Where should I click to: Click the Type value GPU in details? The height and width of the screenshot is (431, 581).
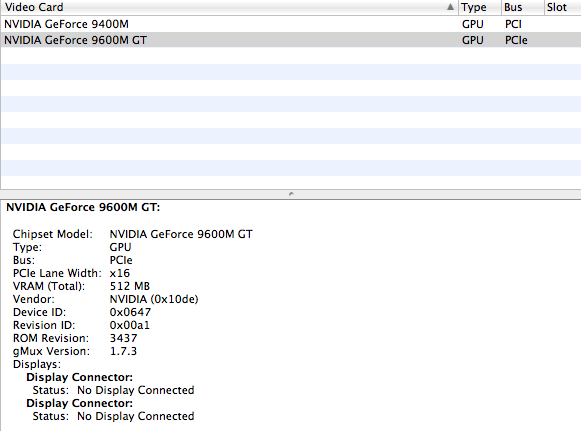[120, 247]
